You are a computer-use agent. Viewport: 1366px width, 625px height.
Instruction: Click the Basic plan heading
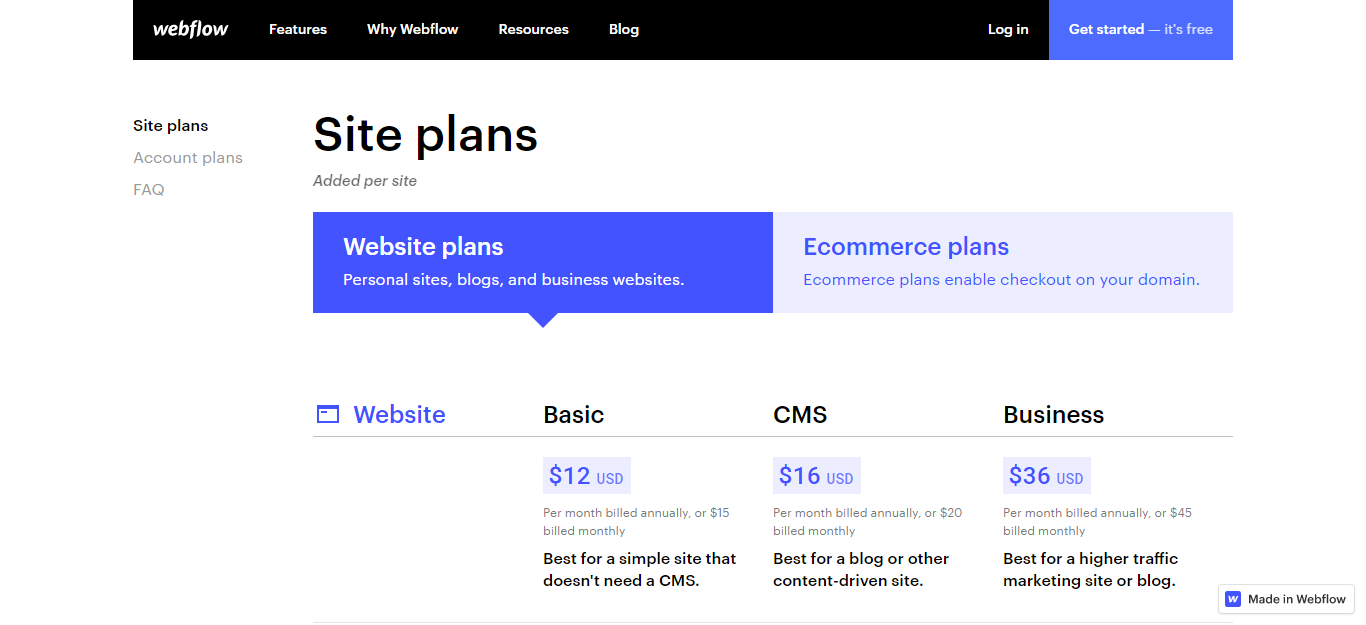(x=574, y=415)
